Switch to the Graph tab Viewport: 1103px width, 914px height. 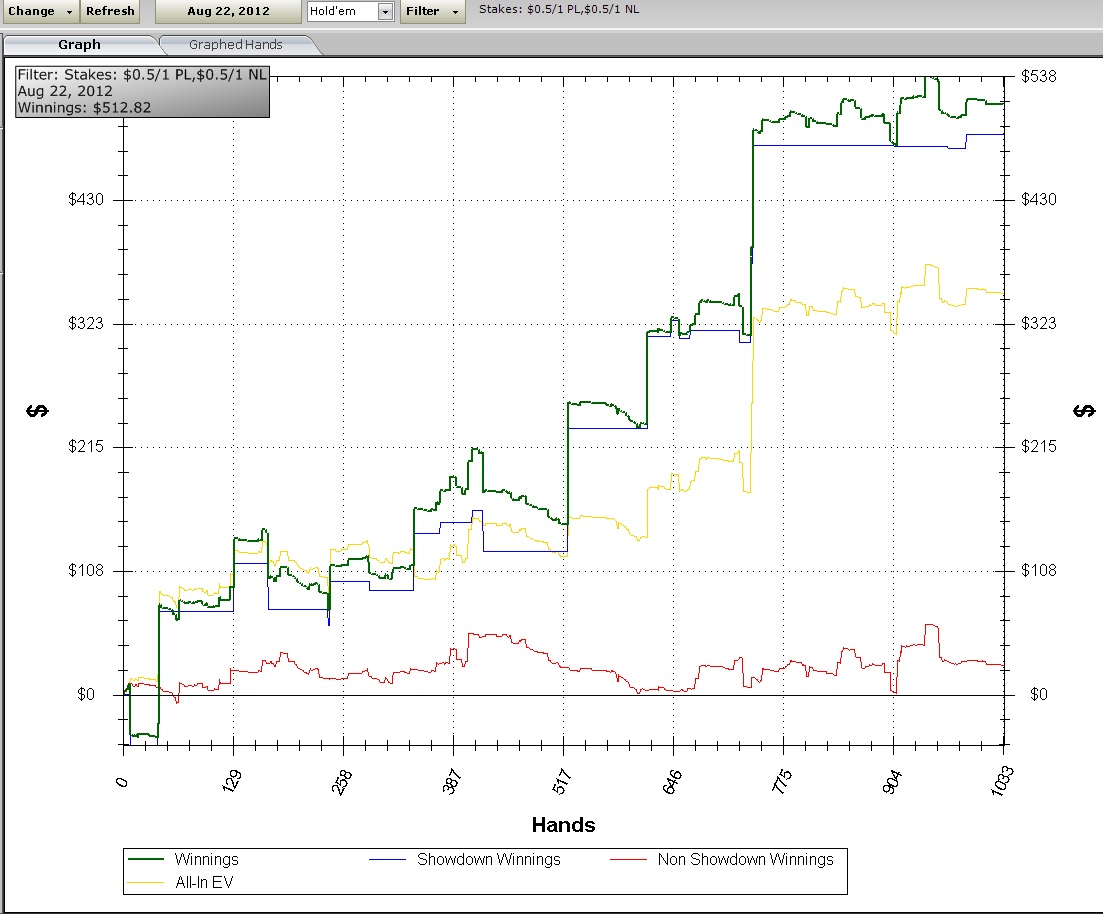pos(79,44)
